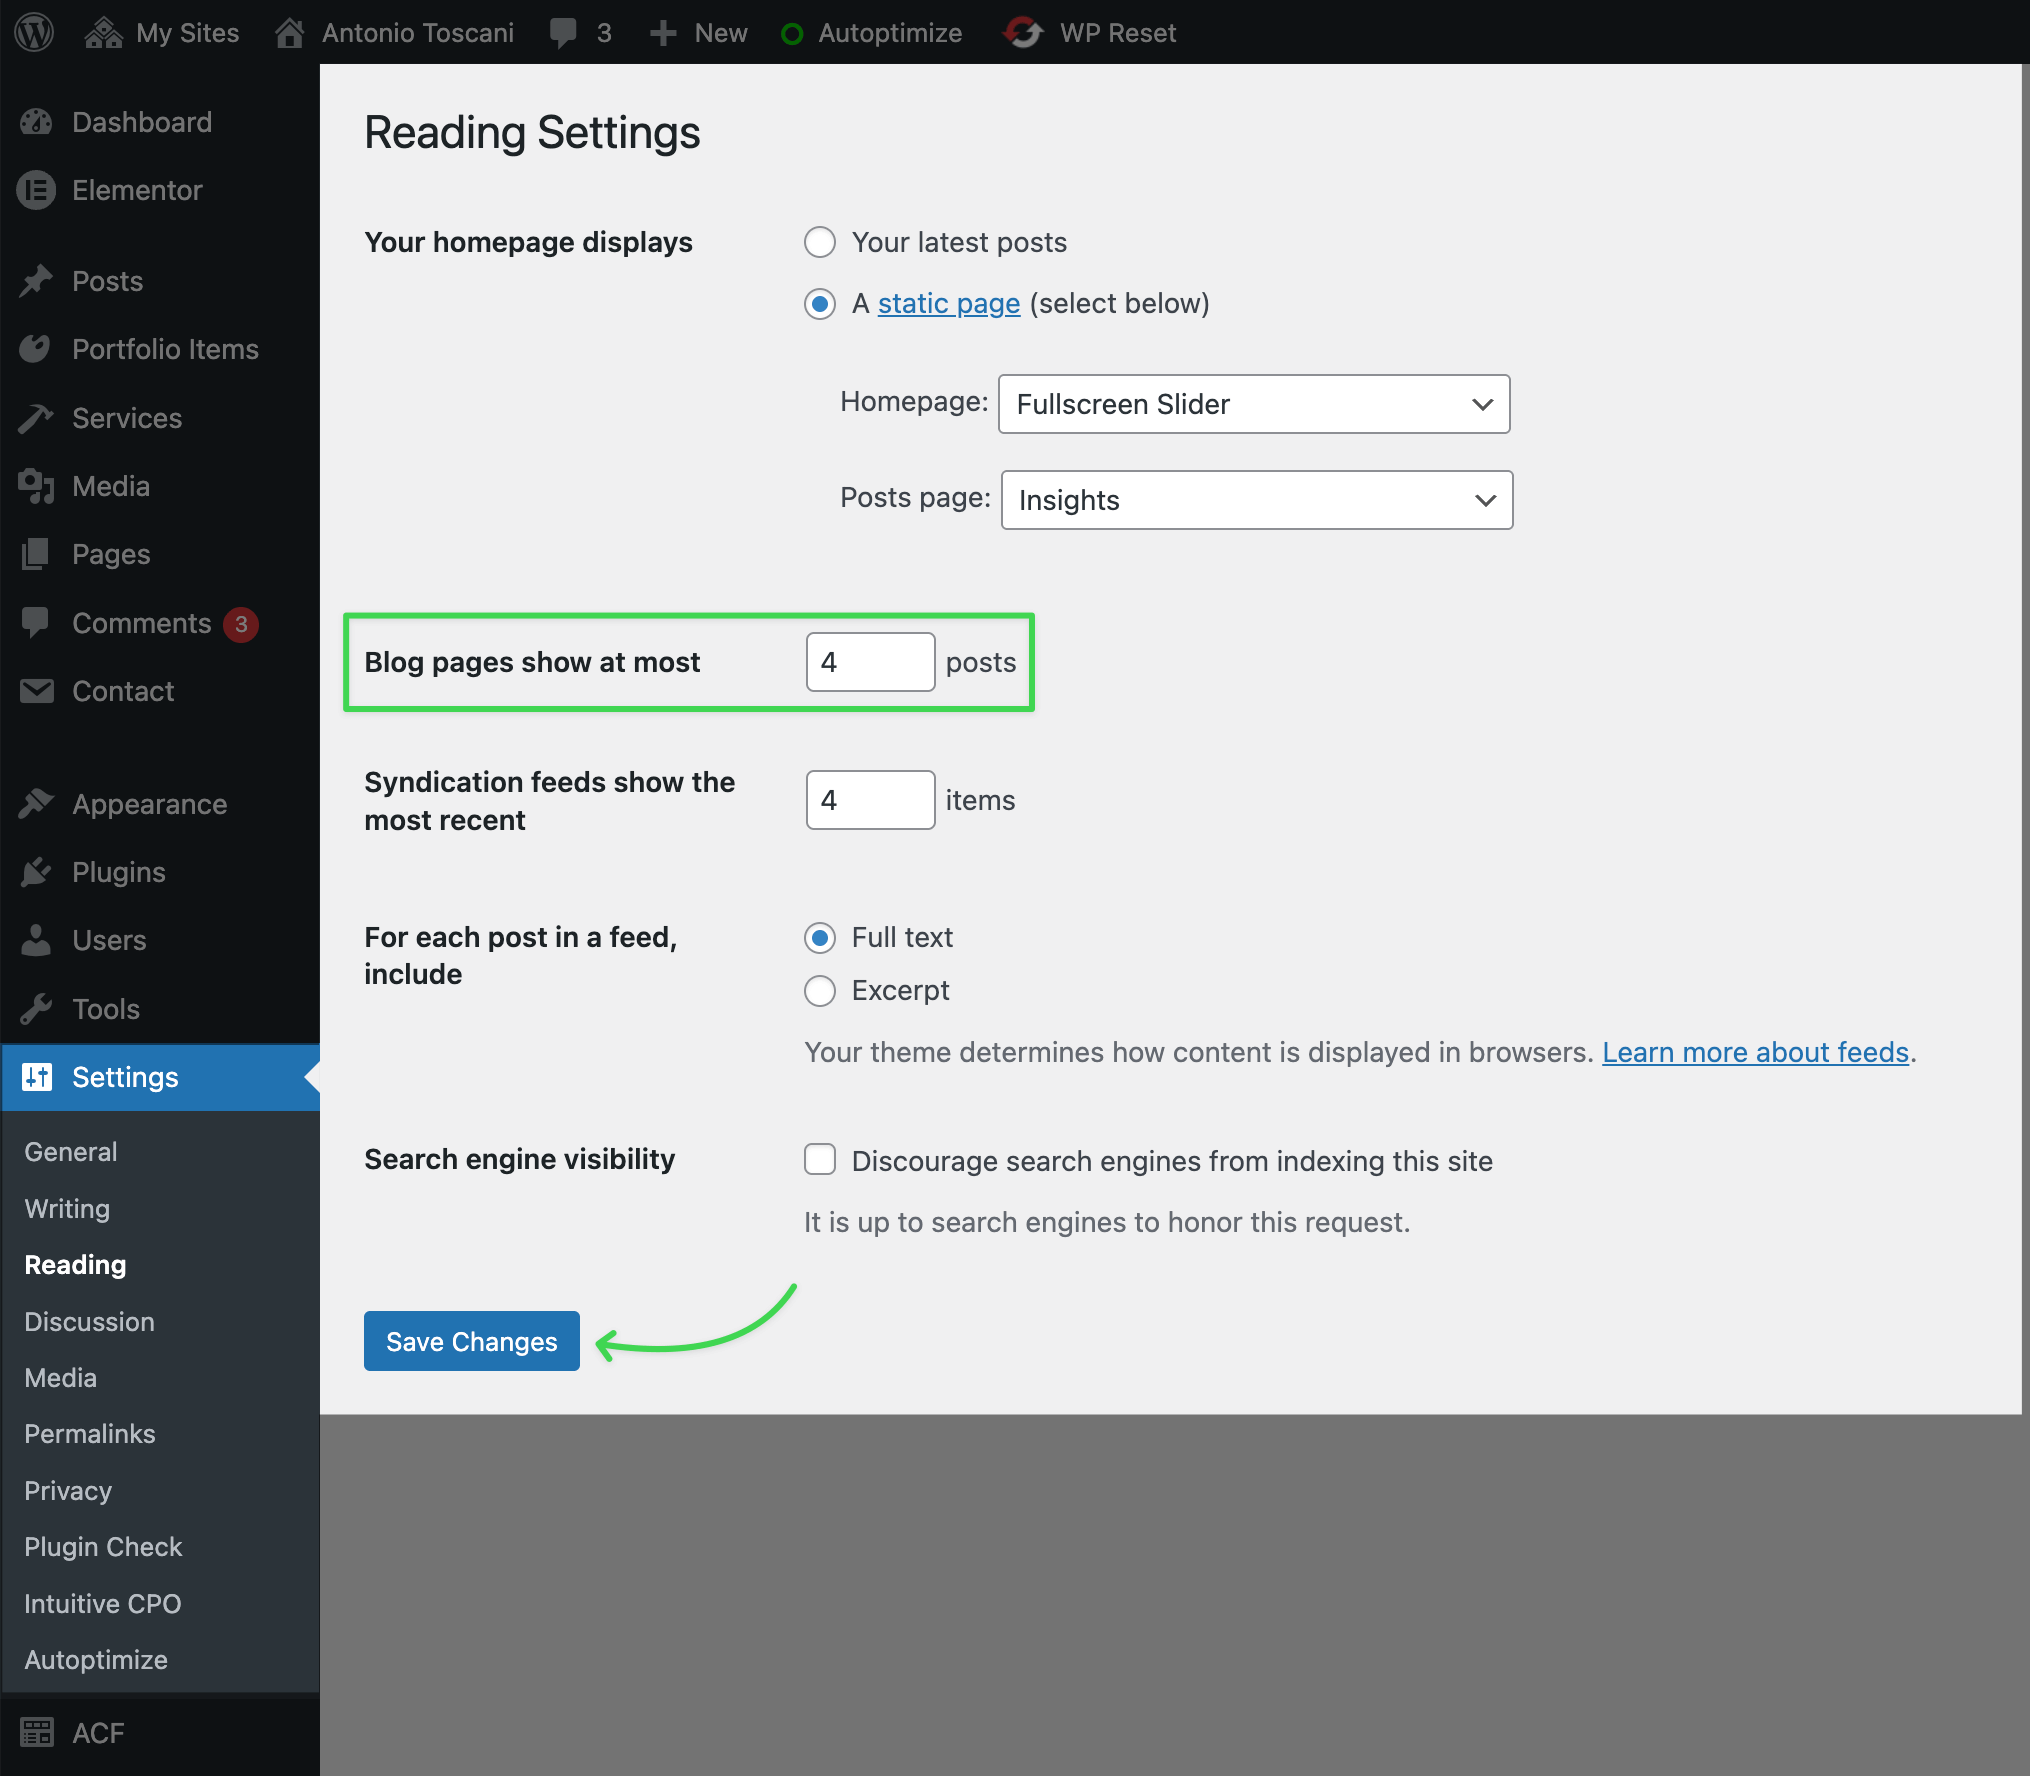Click the Contact envelope icon

[x=37, y=691]
